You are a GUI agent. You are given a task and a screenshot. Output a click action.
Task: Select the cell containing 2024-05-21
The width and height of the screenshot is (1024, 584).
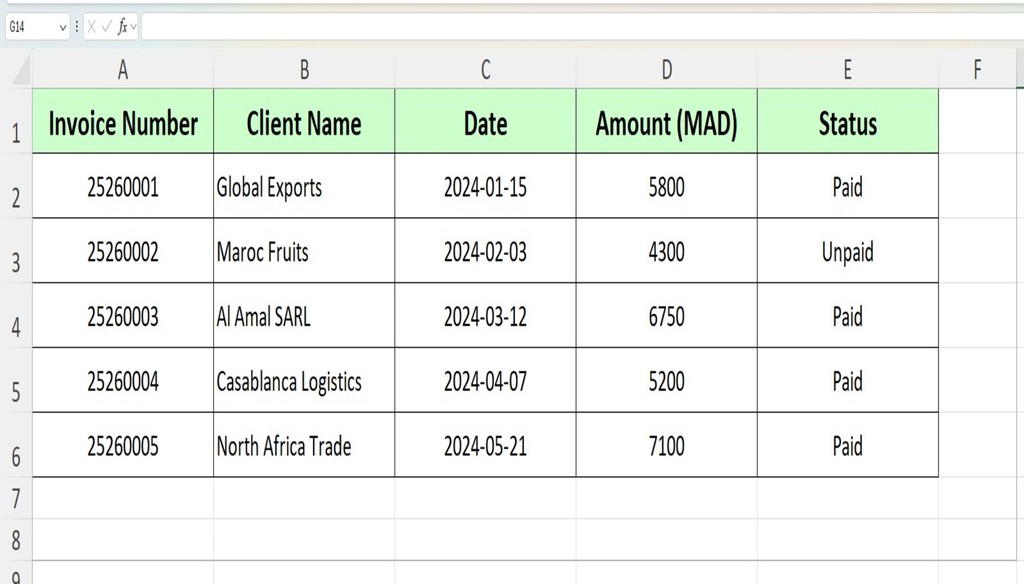(x=485, y=446)
